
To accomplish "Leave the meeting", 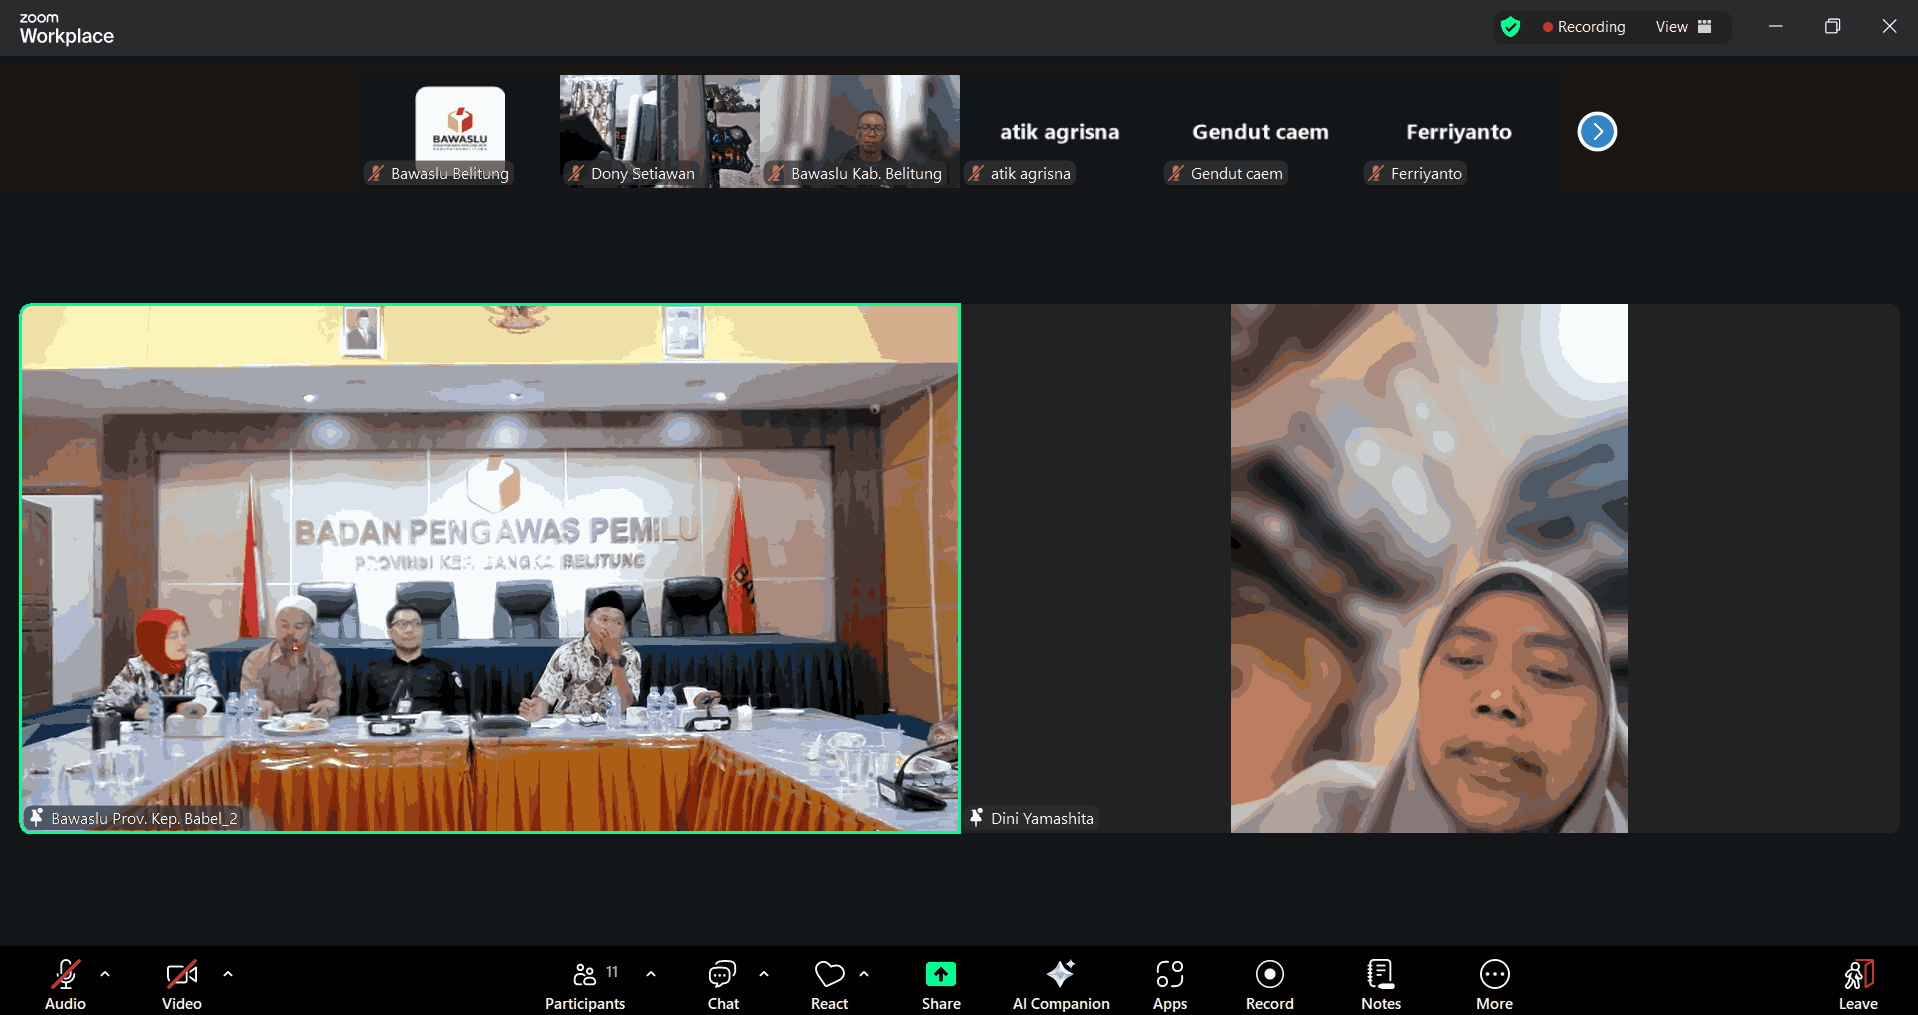I will pos(1858,984).
